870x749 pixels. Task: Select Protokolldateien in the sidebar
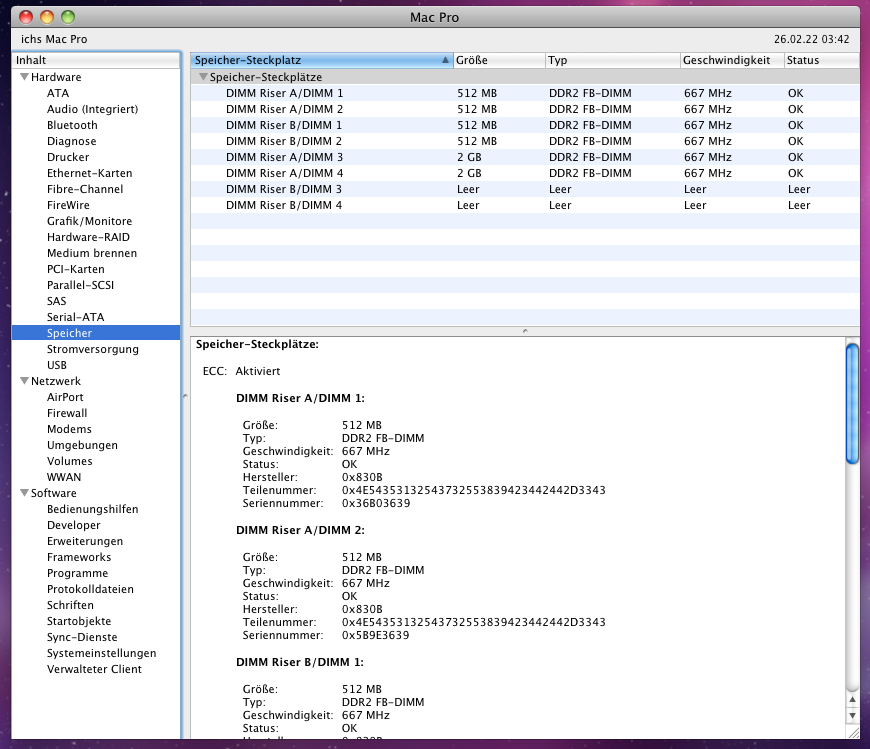point(90,589)
